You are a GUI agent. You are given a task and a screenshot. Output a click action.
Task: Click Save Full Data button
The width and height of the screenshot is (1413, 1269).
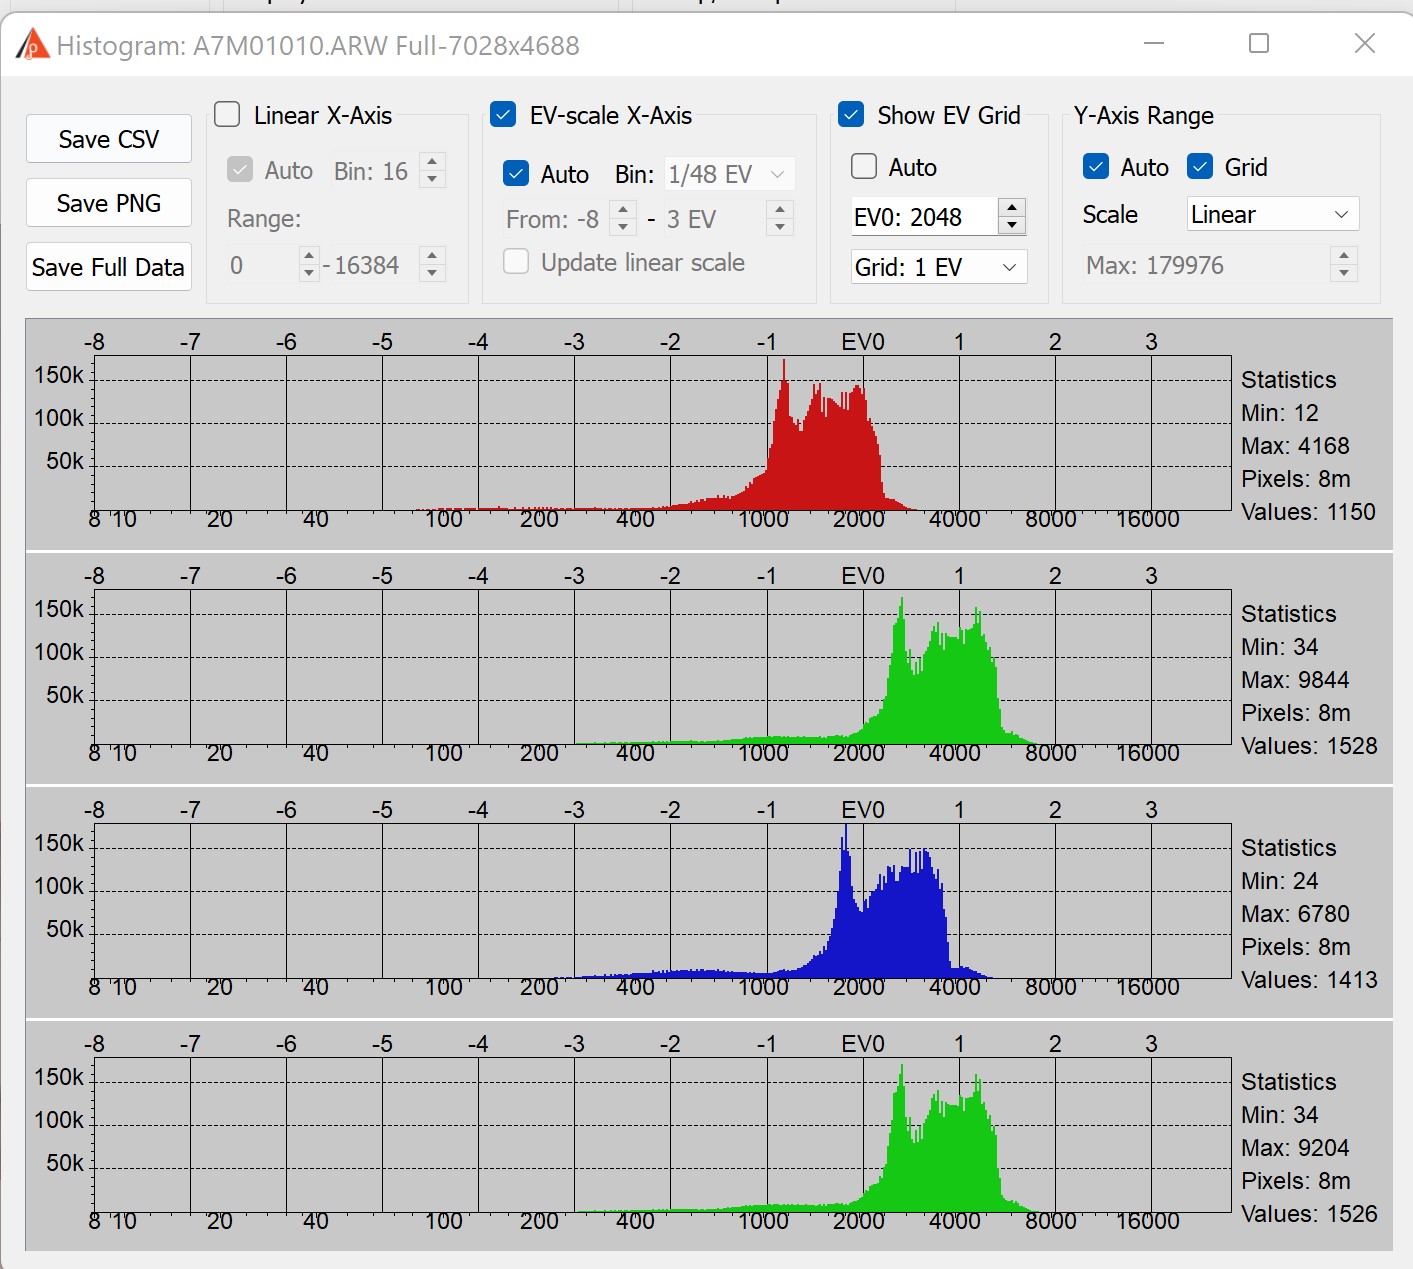(108, 267)
